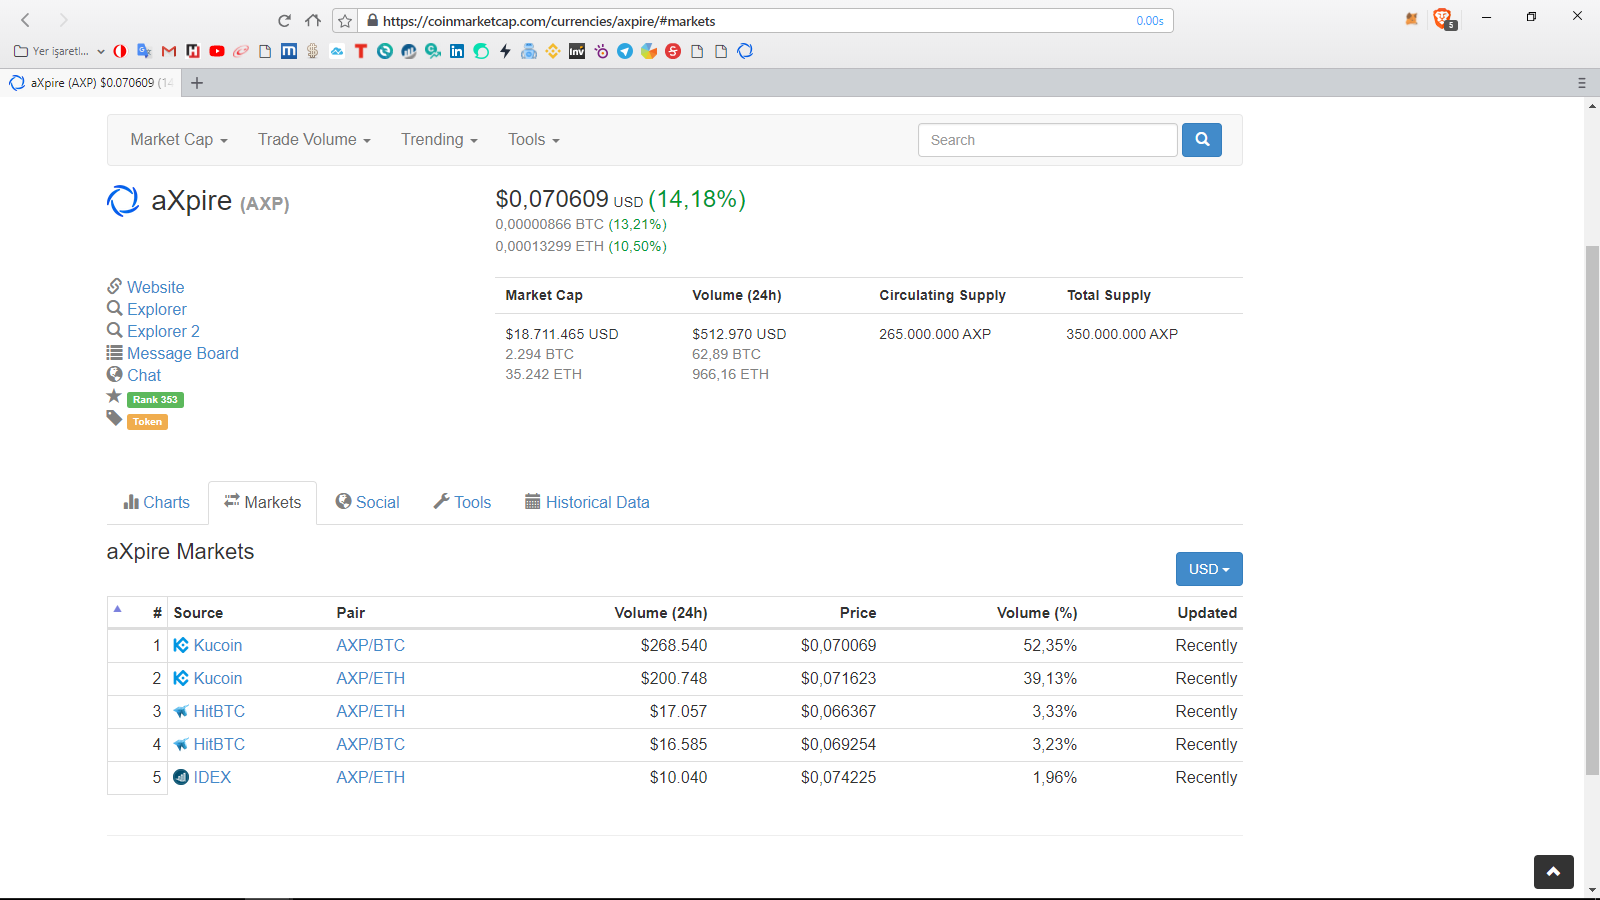Go to the browser home page icon
The height and width of the screenshot is (900, 1600).
313,20
